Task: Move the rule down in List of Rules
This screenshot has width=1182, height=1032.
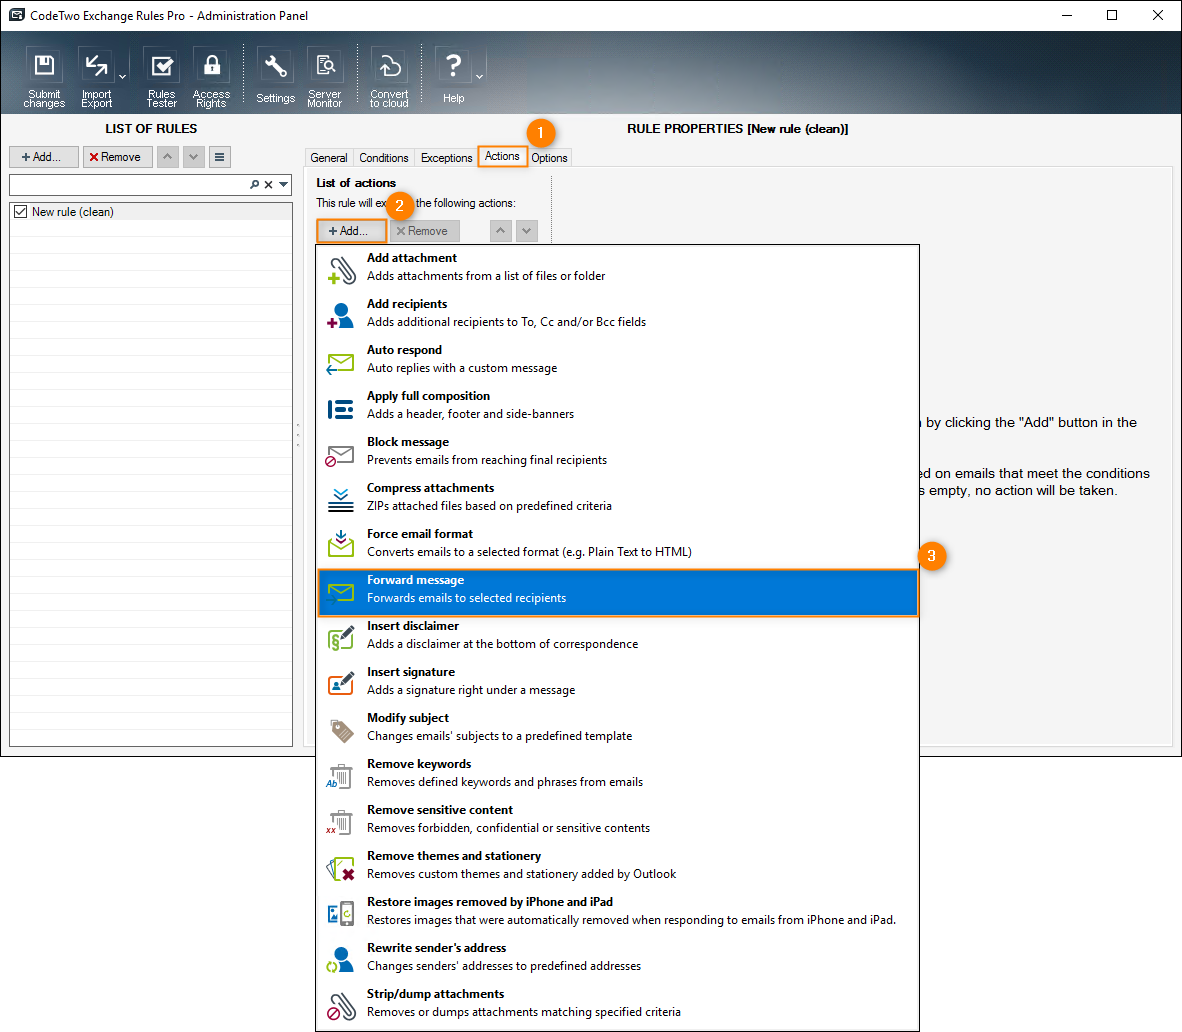Action: 194,157
